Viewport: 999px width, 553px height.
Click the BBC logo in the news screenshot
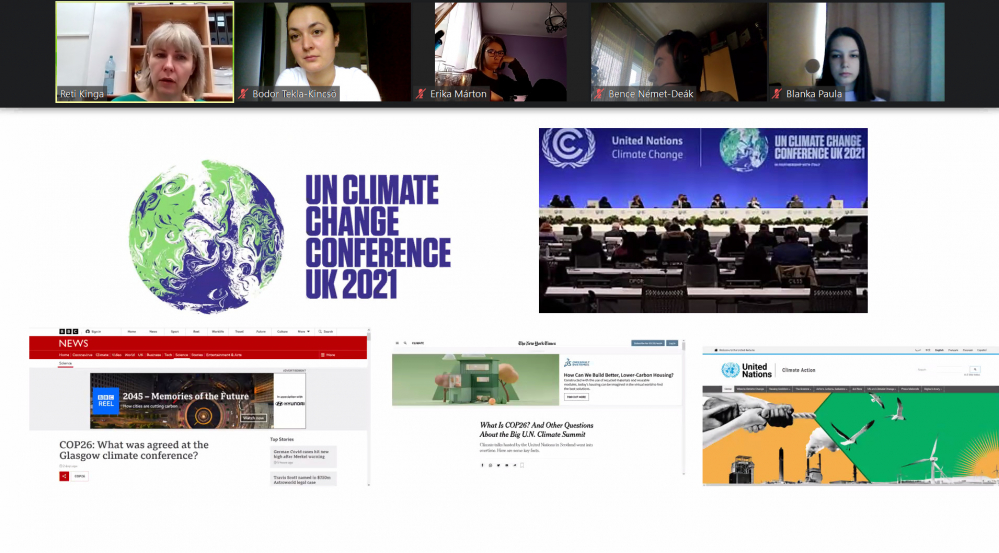pyautogui.click(x=69, y=331)
